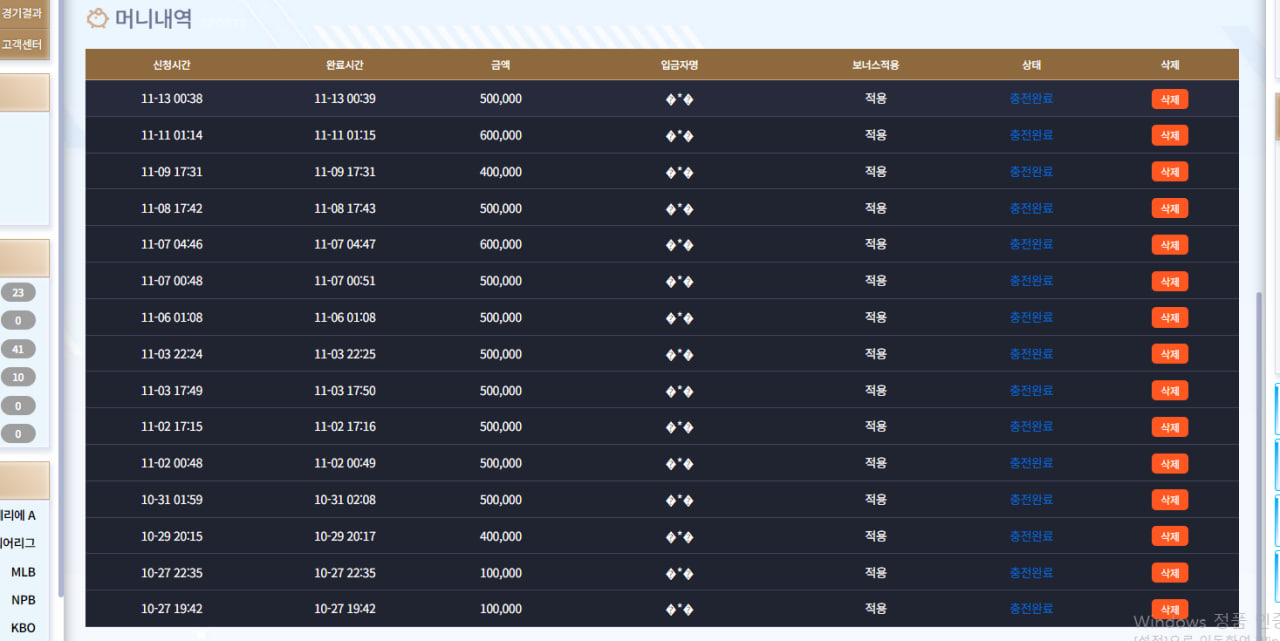Delete the 10-27 19:42 deposit record

tap(1169, 609)
